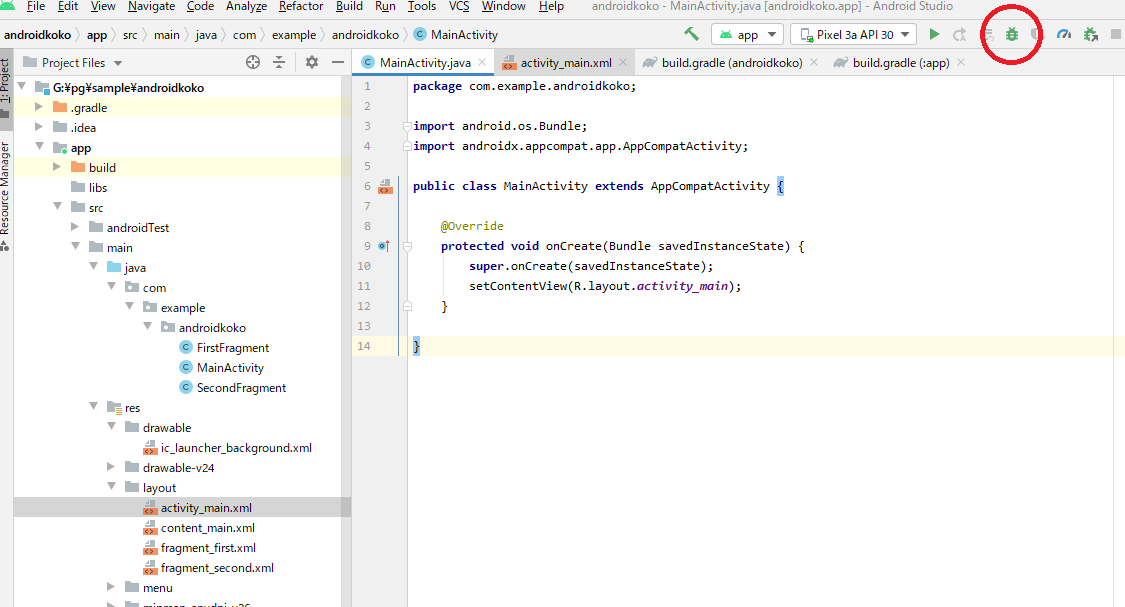Place cursor on line 11 setContentView code
Image resolution: width=1125 pixels, height=607 pixels.
[605, 286]
